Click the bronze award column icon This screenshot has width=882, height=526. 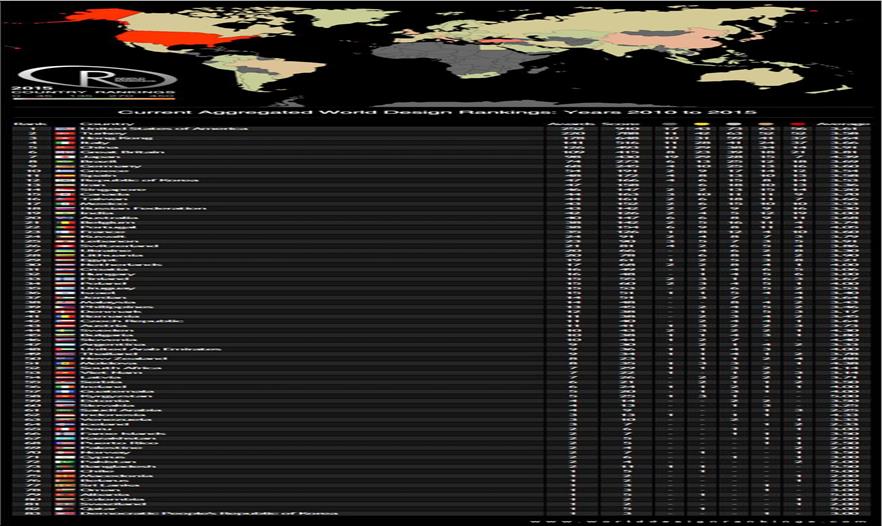coord(765,124)
